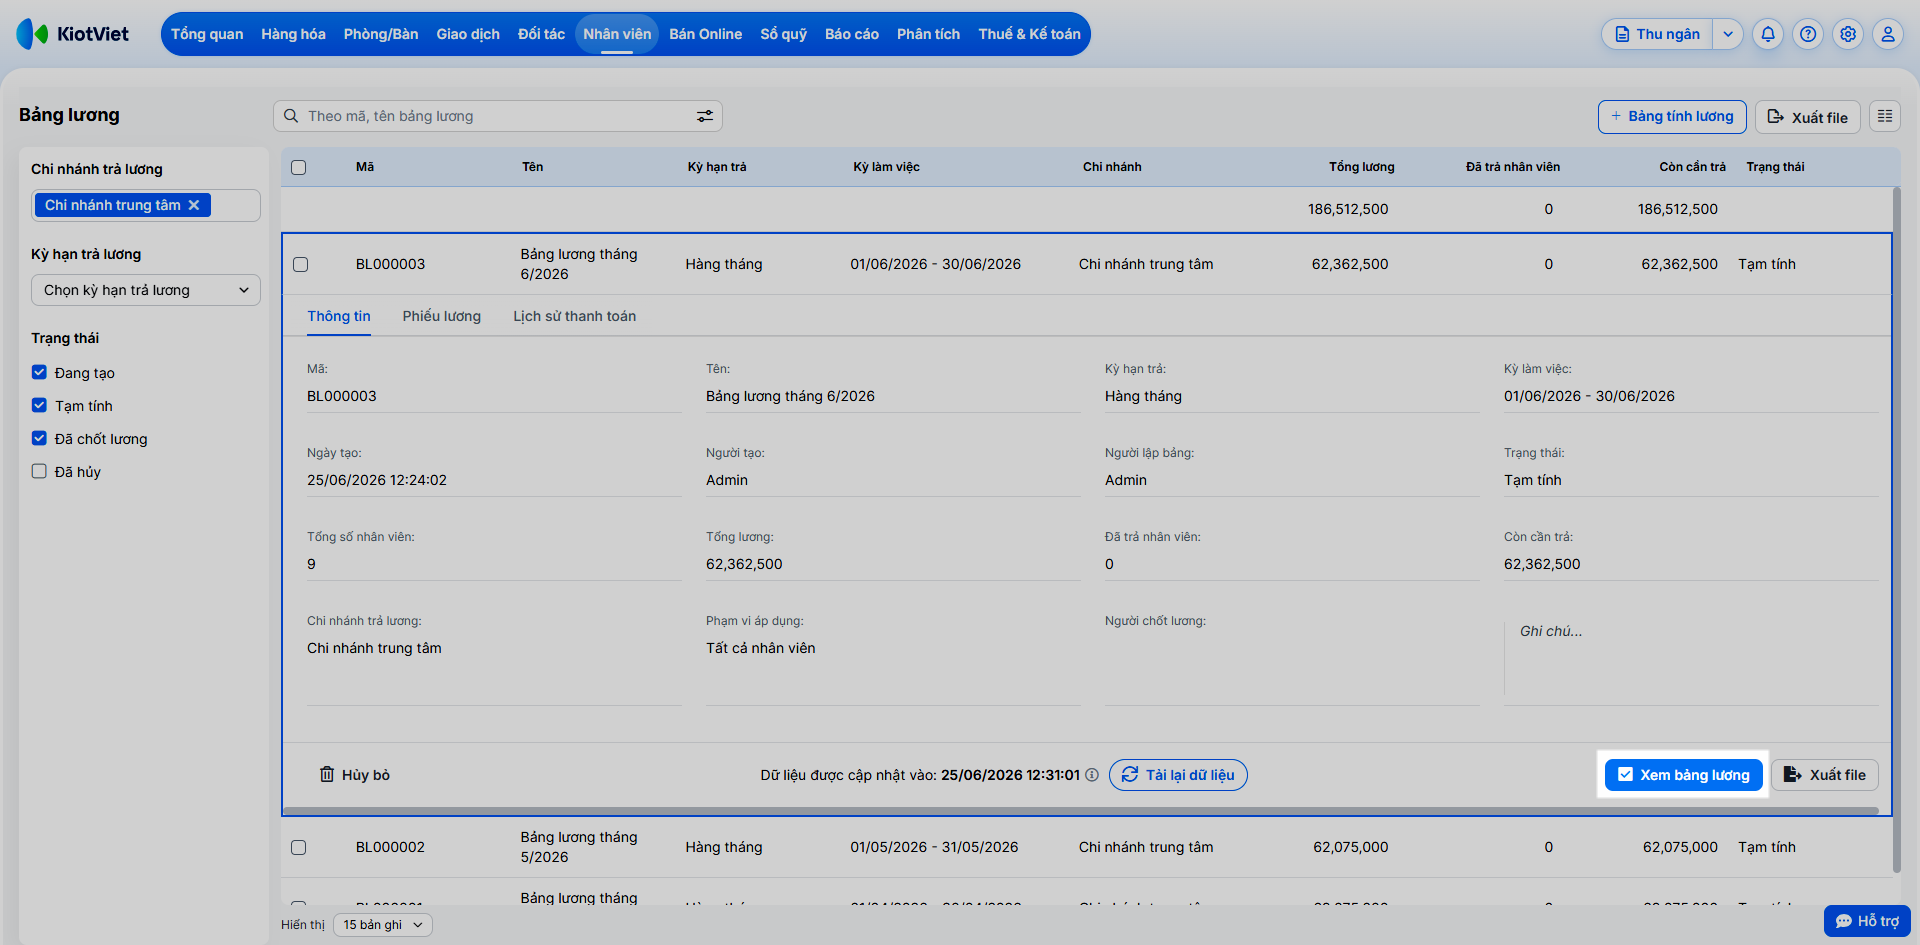Open the Bán Online menu
The image size is (1920, 945).
click(705, 34)
